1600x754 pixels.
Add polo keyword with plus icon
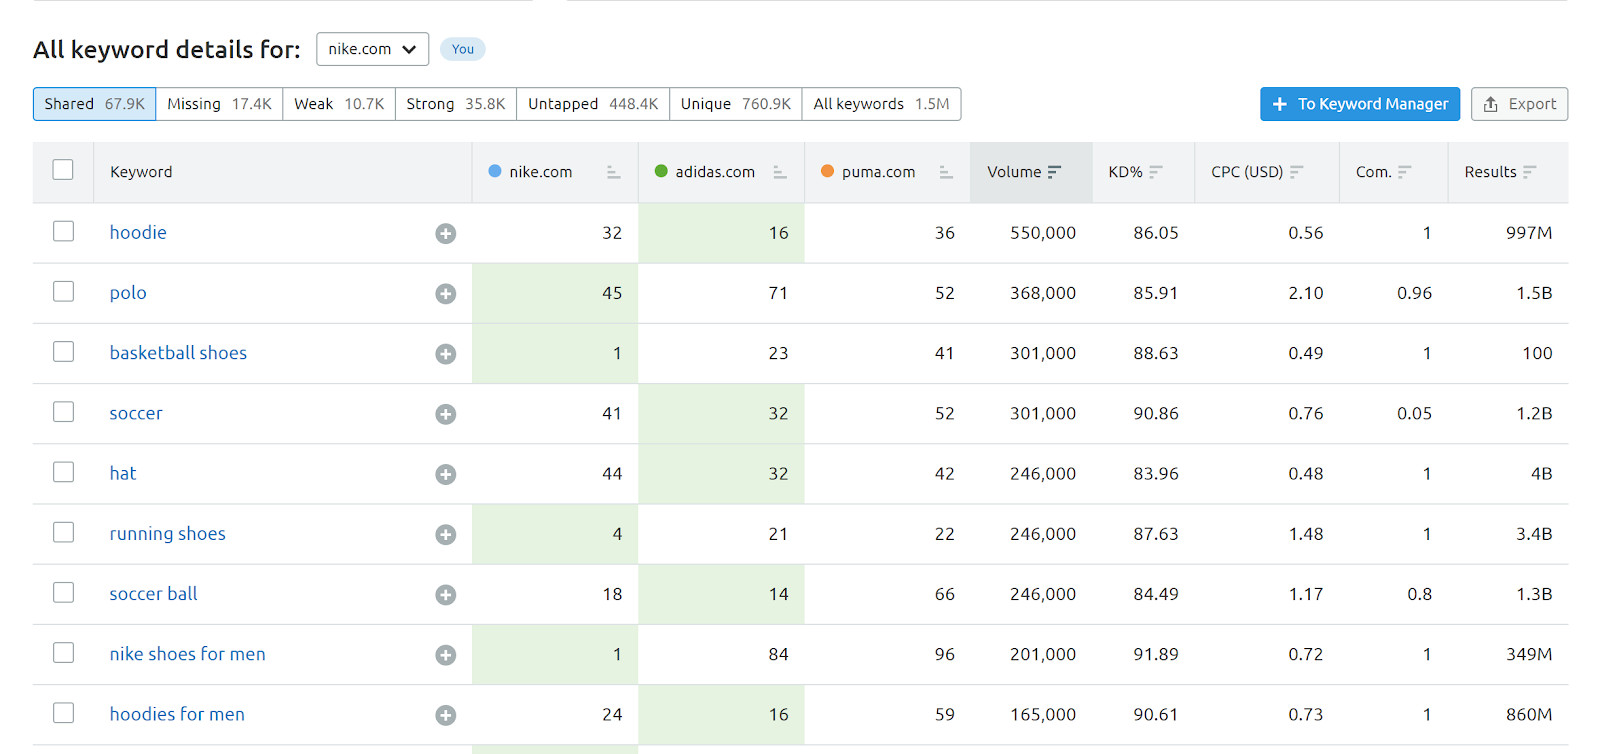click(446, 293)
